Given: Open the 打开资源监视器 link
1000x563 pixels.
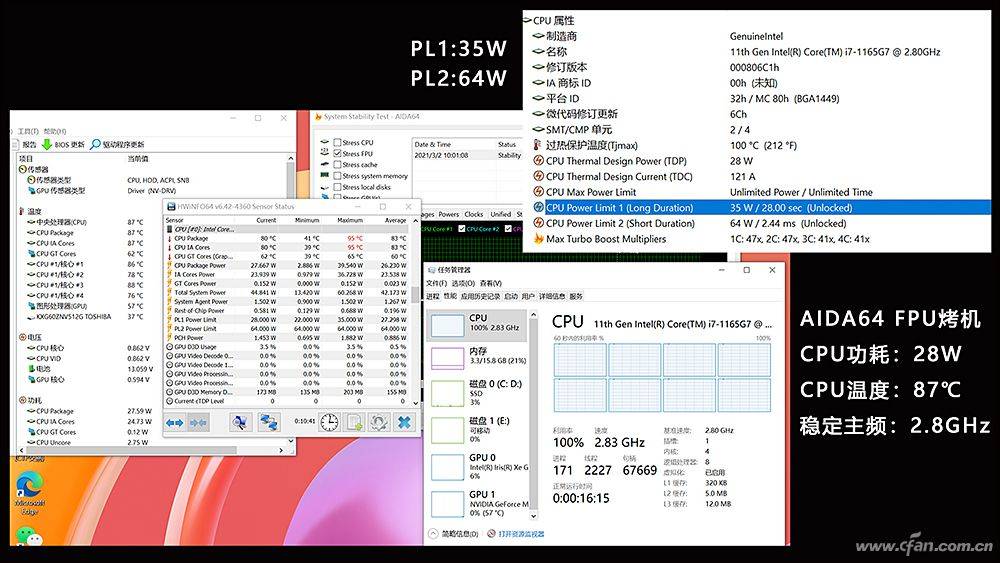Looking at the screenshot, I should click(521, 534).
